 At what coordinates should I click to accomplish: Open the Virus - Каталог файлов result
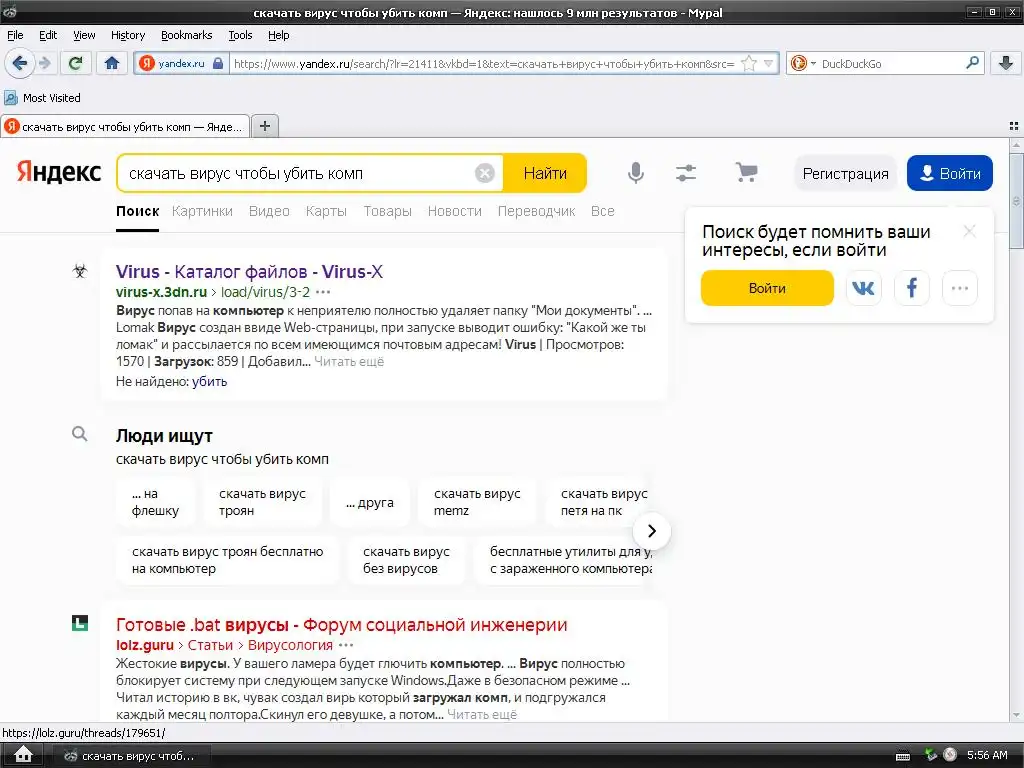tap(249, 271)
